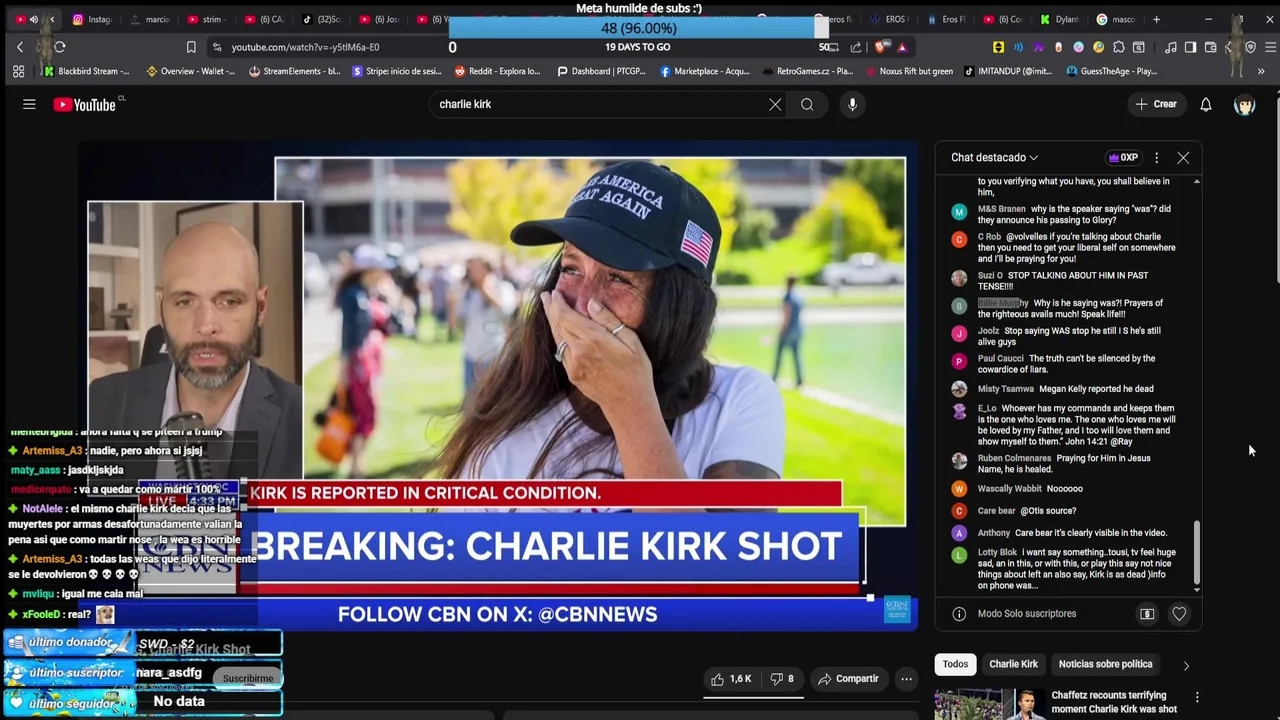
Task: Go back in browser history
Action: [x=19, y=47]
